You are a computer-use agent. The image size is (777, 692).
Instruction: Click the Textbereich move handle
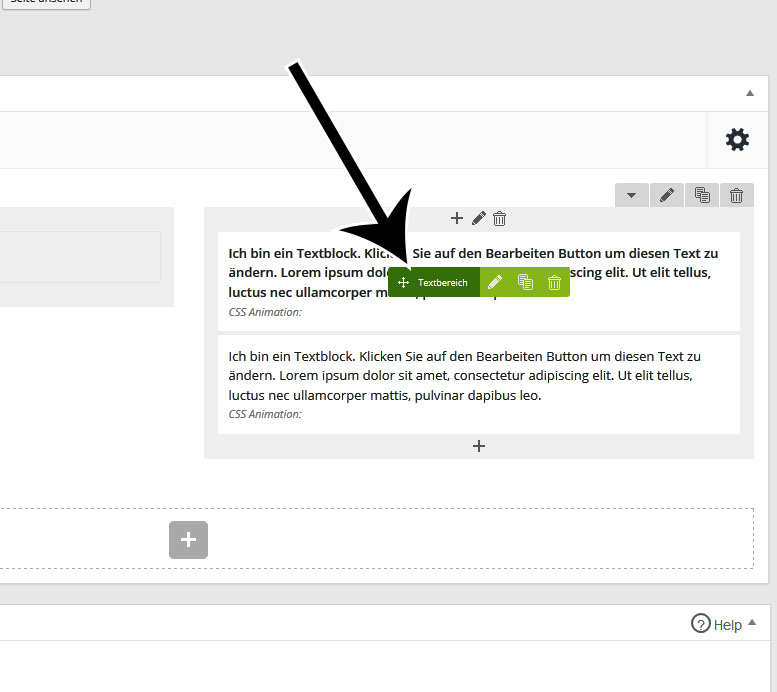[x=434, y=283]
